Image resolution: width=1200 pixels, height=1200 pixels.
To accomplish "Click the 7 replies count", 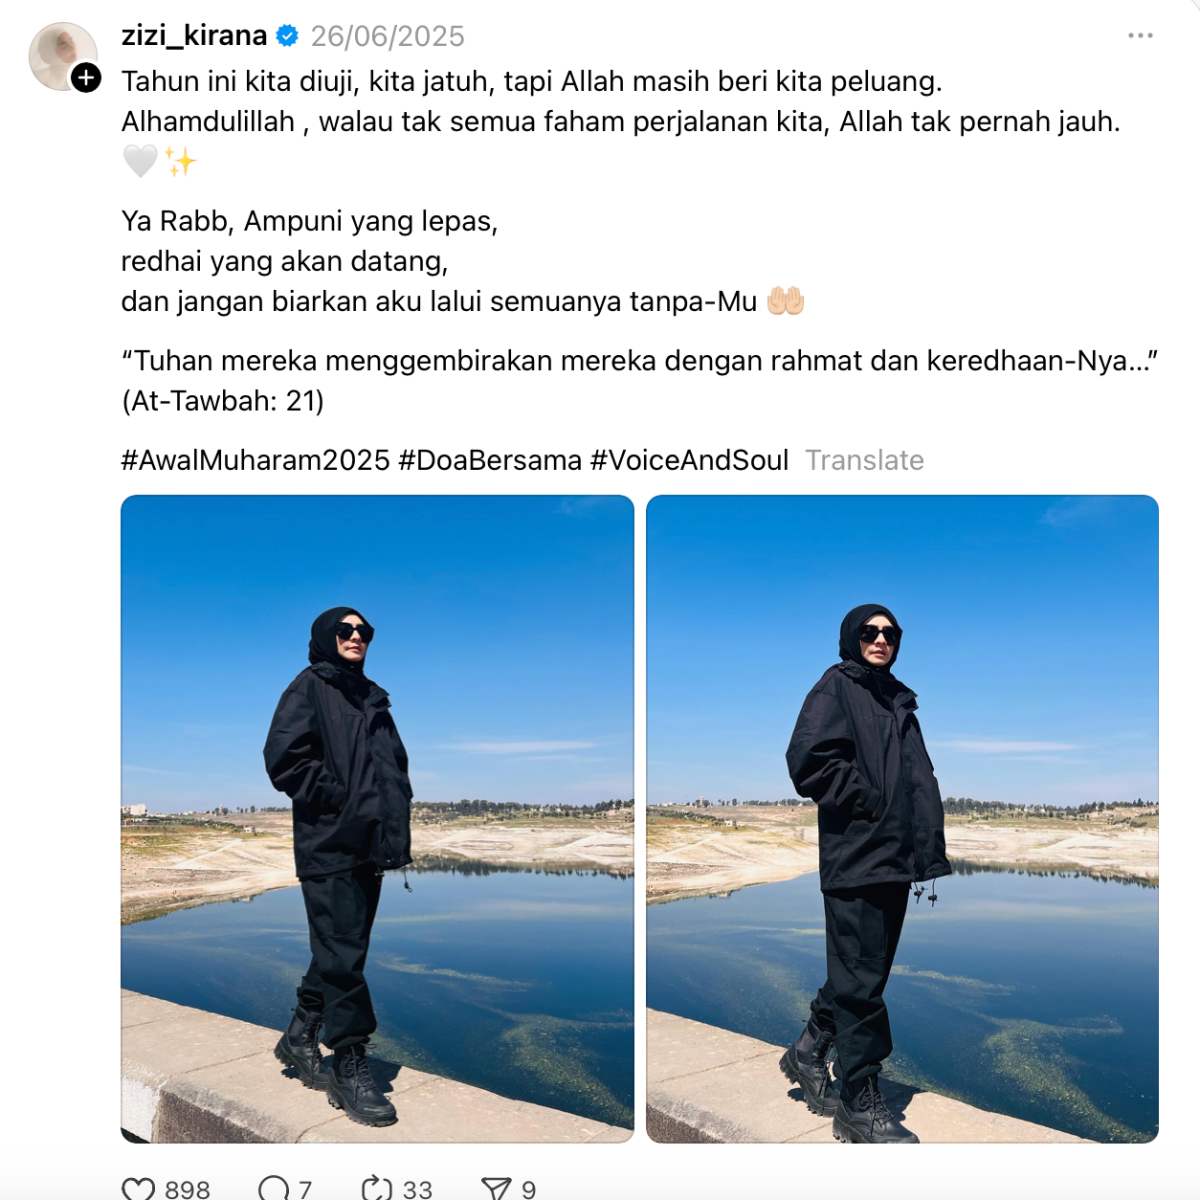I will (x=305, y=1189).
